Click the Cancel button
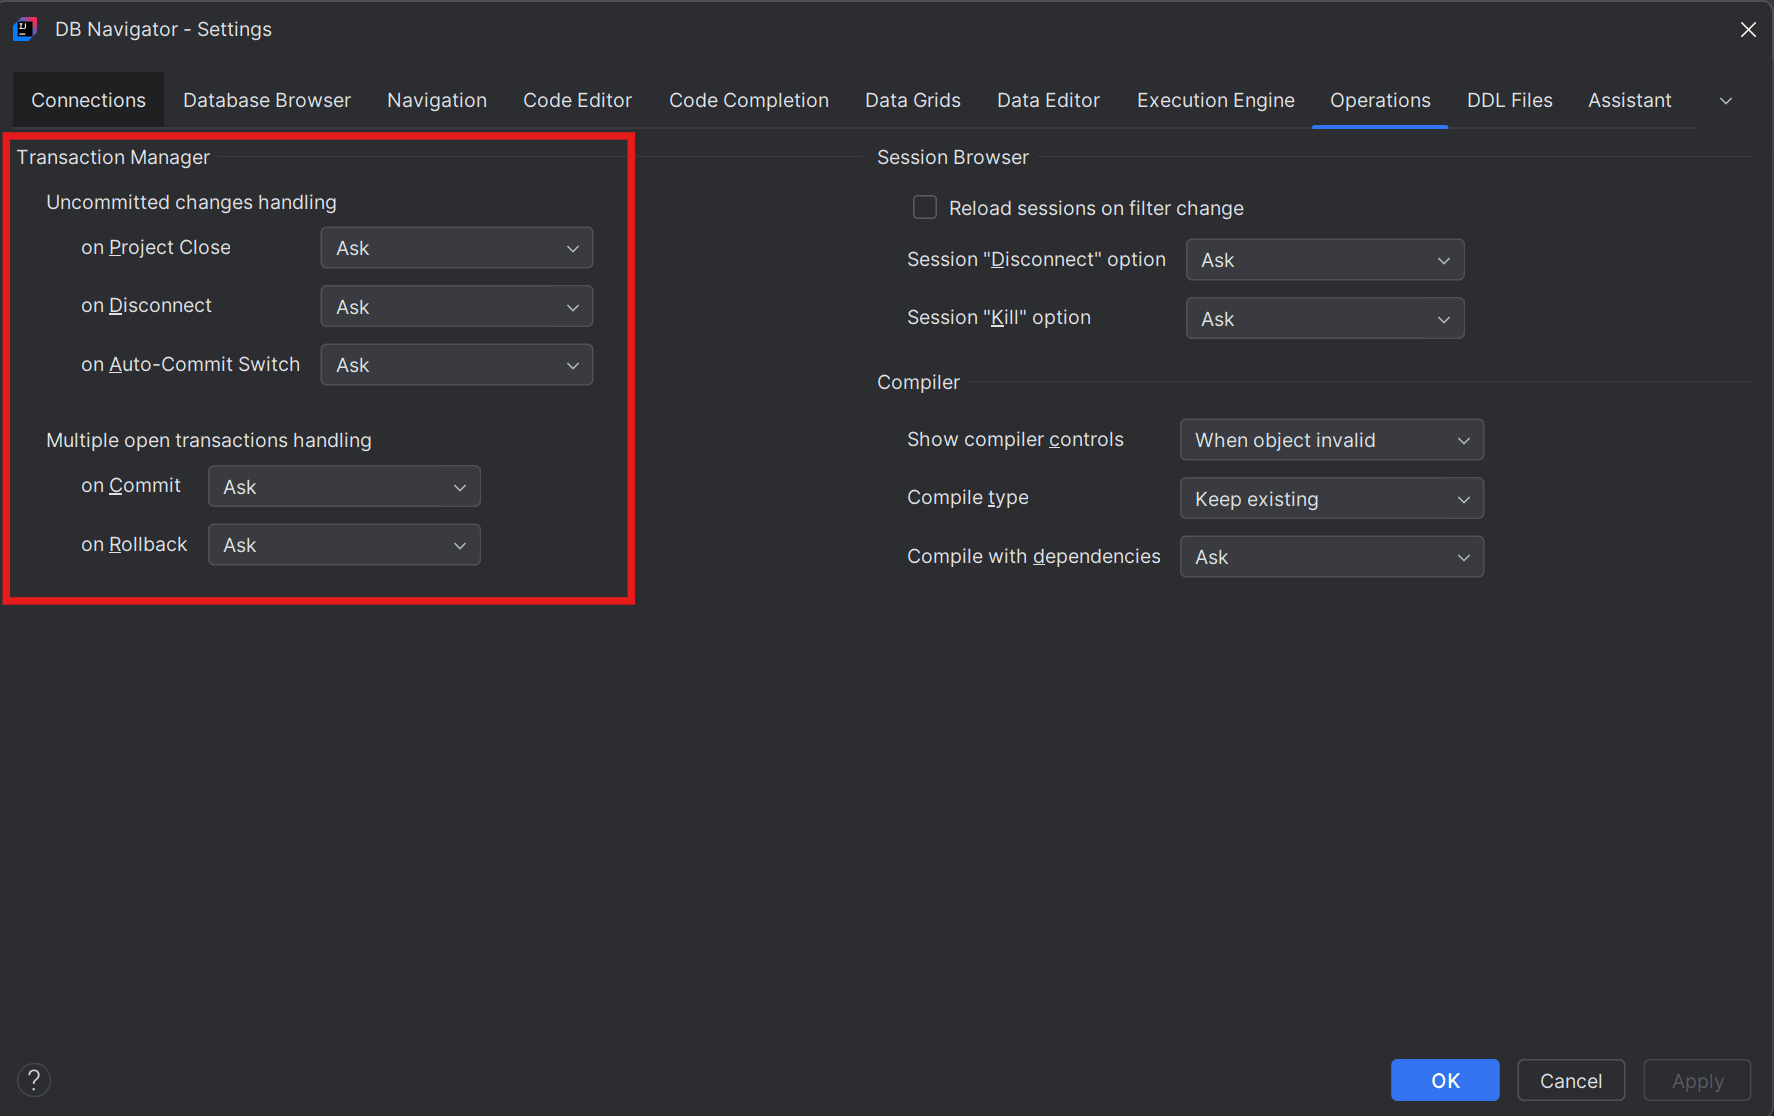The image size is (1774, 1116). coord(1570,1080)
